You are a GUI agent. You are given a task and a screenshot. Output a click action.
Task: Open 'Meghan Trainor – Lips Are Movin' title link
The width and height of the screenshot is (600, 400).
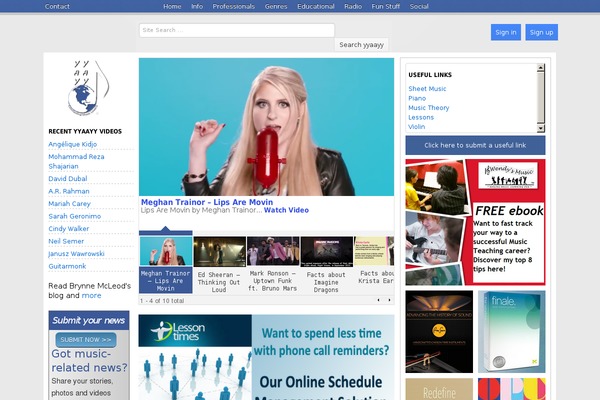(207, 202)
